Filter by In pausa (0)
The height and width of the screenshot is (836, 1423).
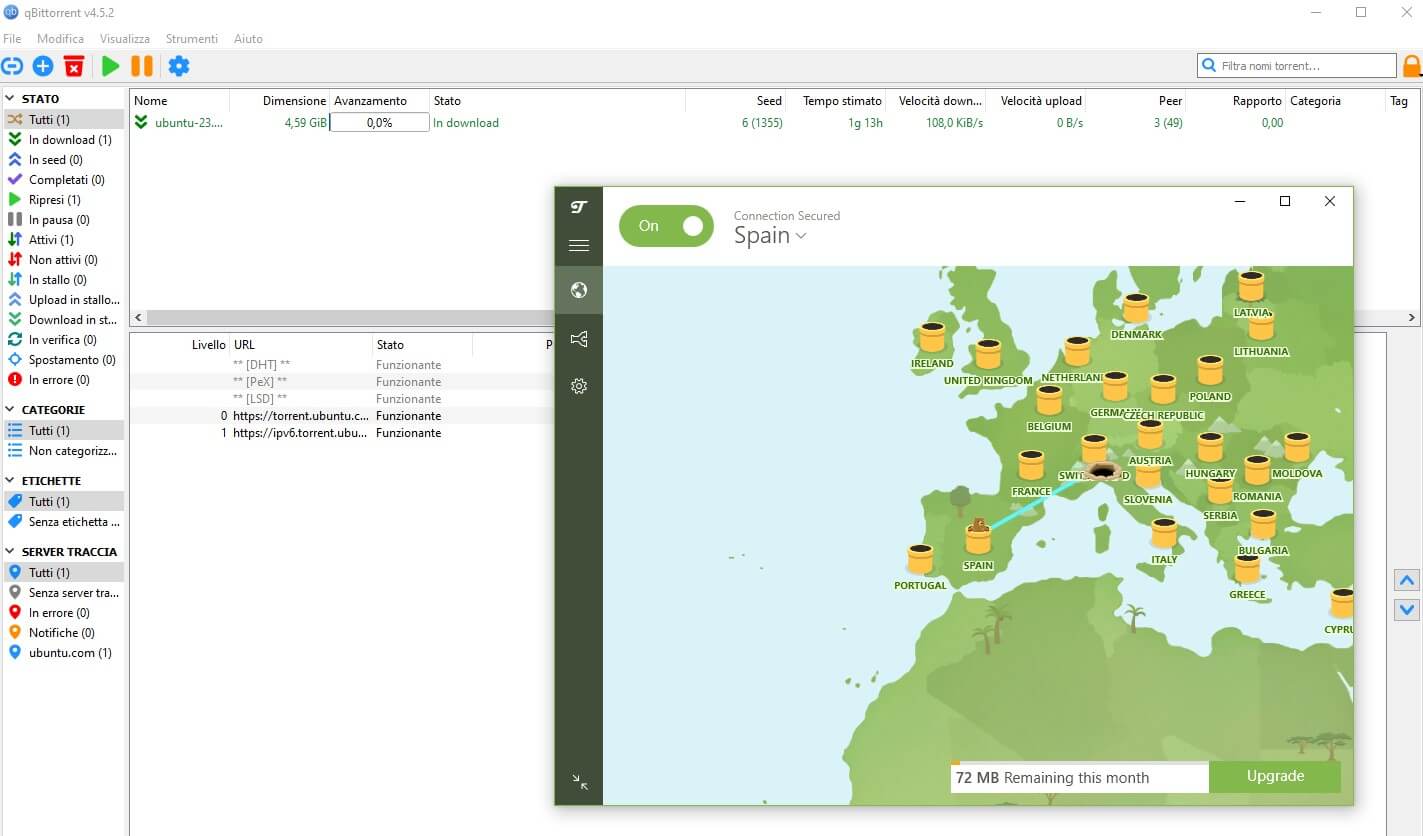[x=63, y=220]
